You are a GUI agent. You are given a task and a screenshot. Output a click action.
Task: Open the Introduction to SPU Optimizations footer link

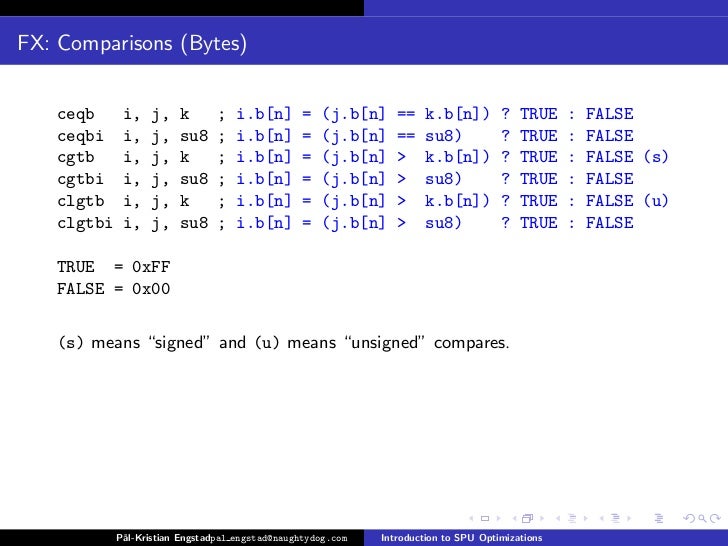click(462, 538)
